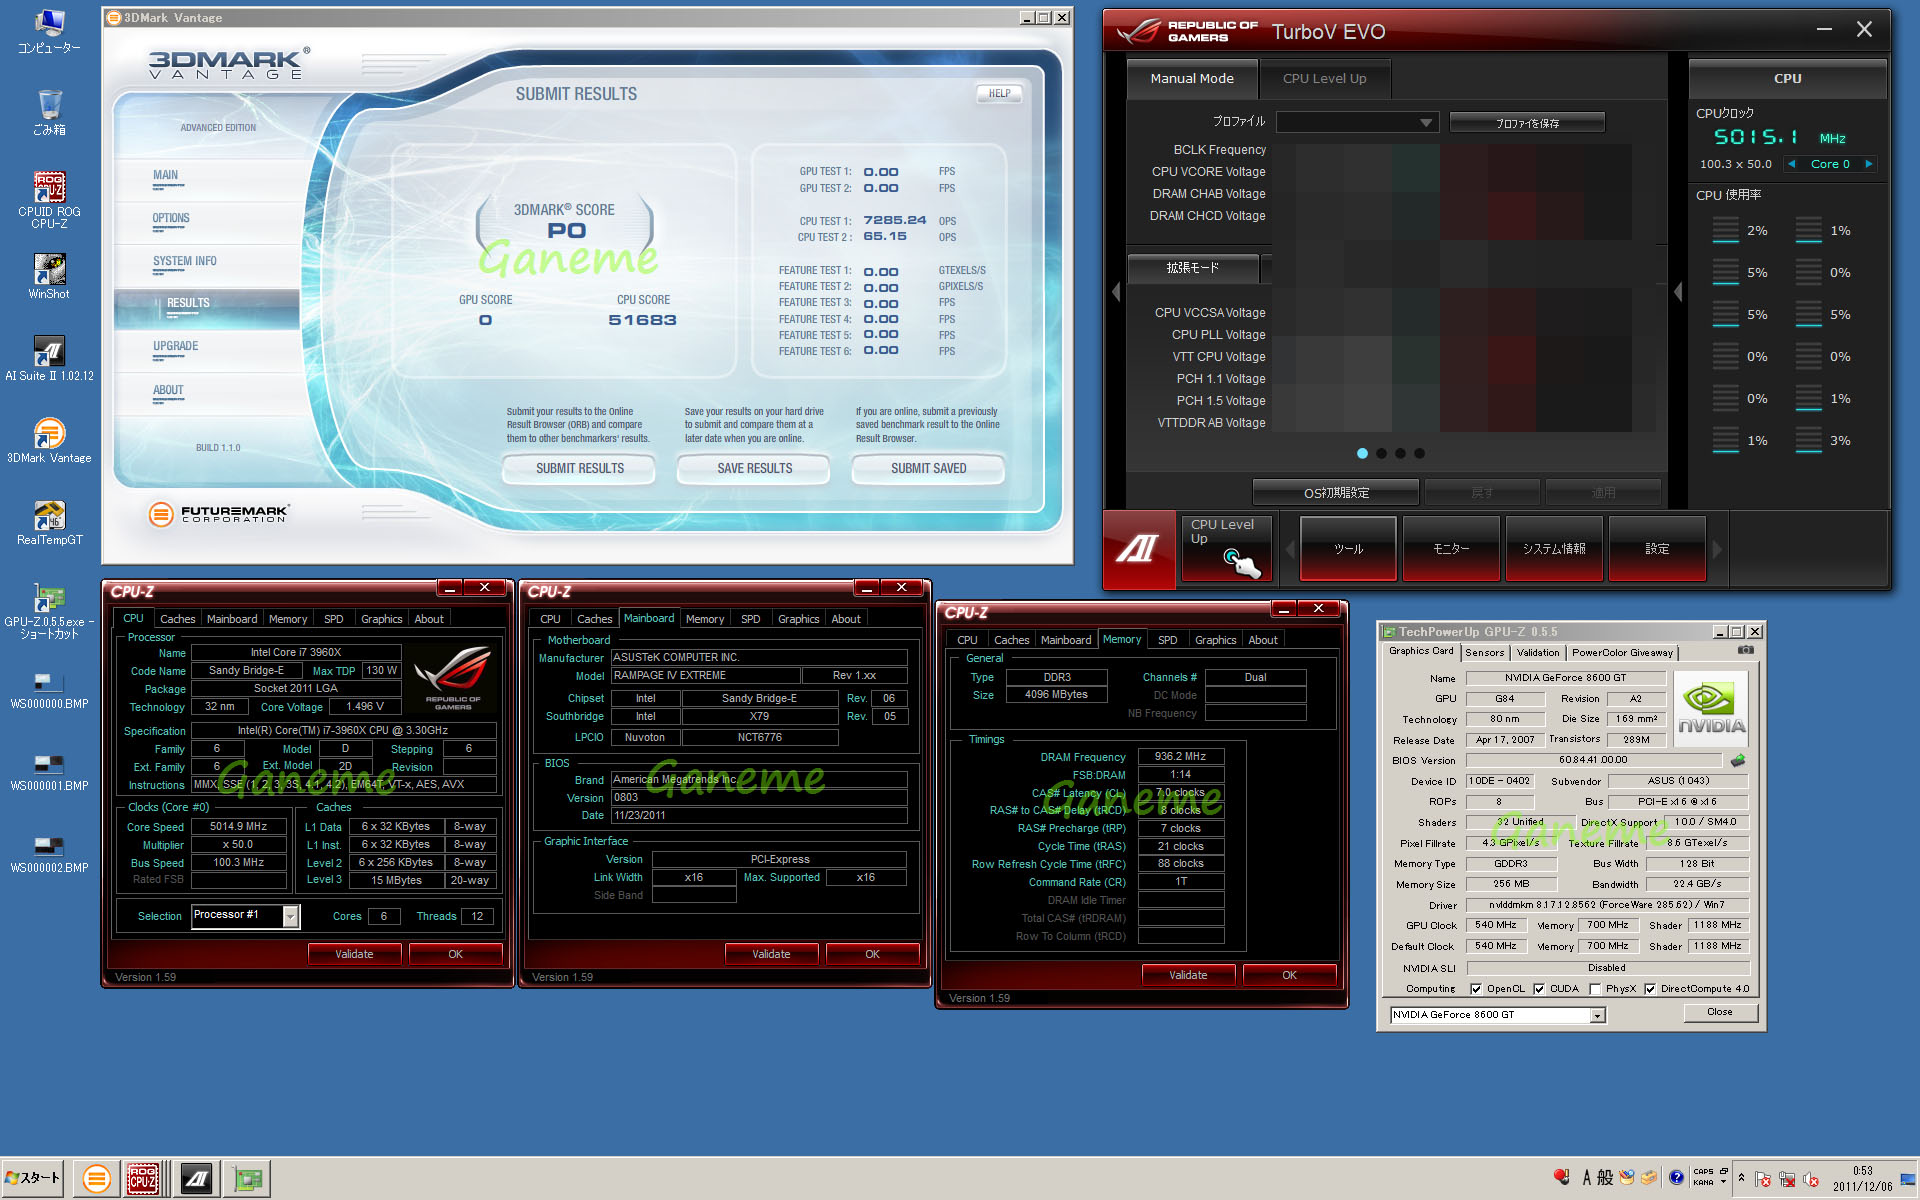The width and height of the screenshot is (1920, 1200).
Task: Click the SAVE RESULTS button in 3DMark
Action: point(754,468)
